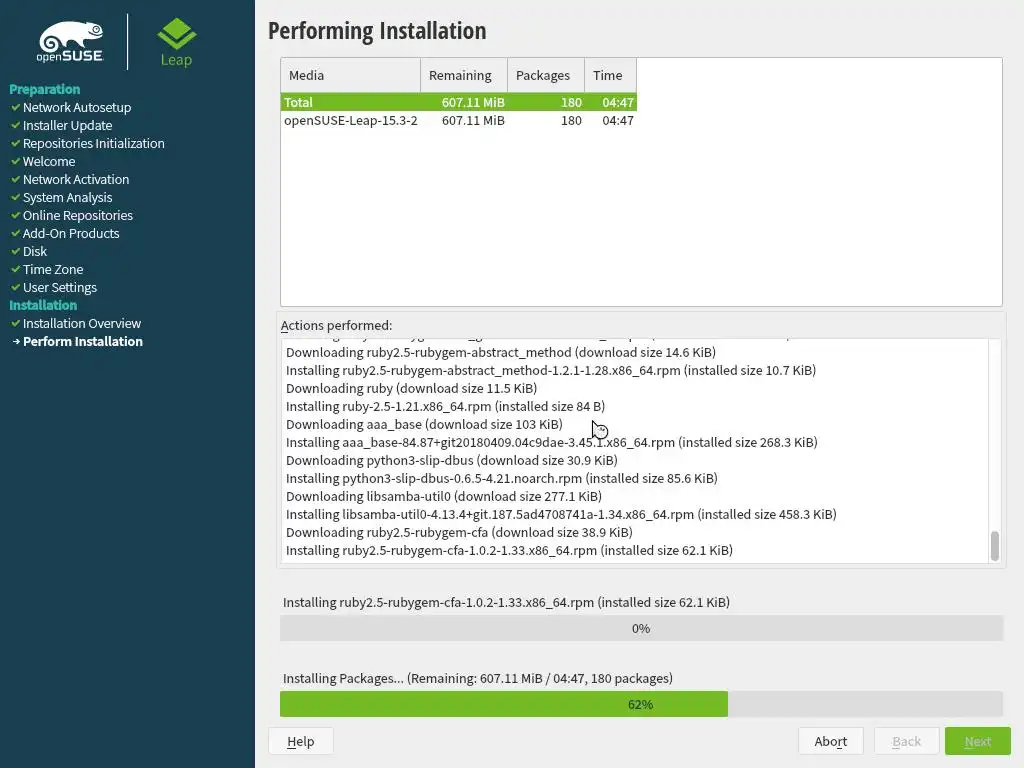Click the Leap logo icon
1024x768 pixels.
[176, 34]
